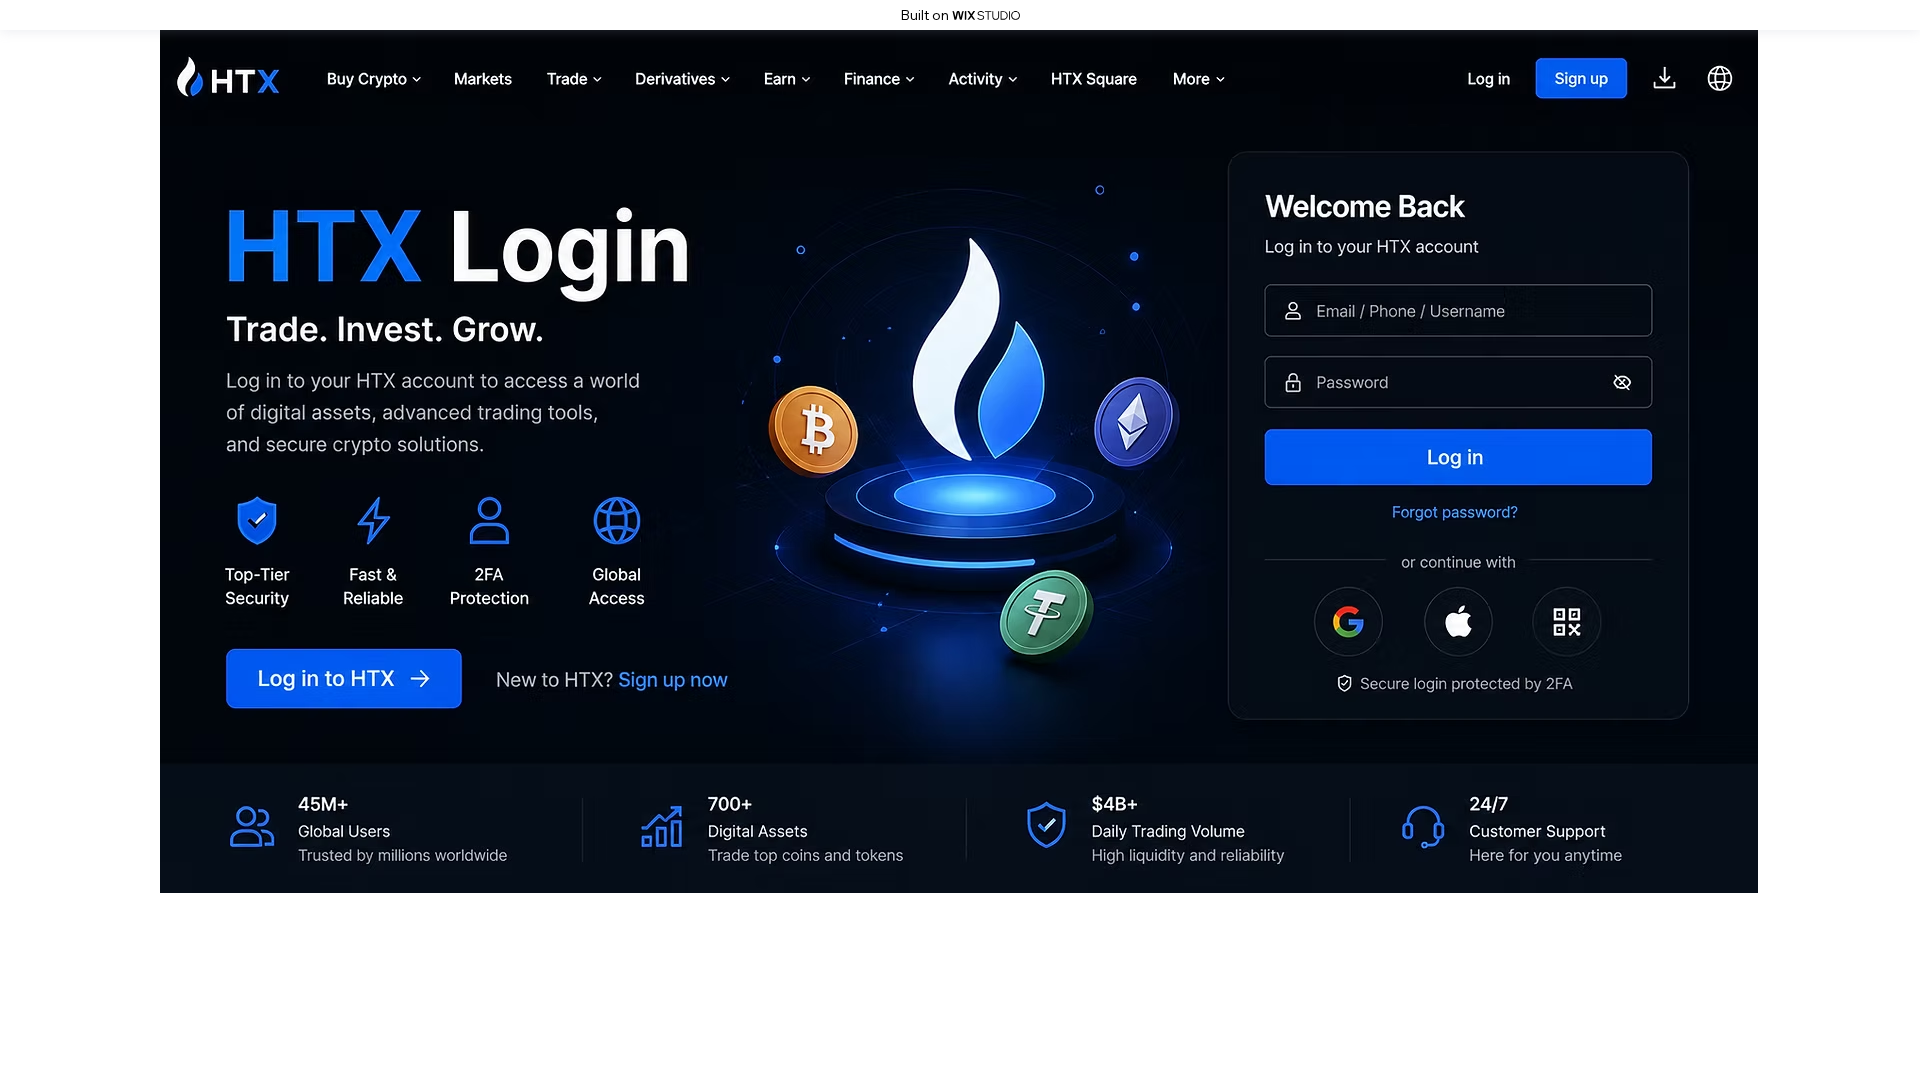Viewport: 1920px width, 1080px height.
Task: Click the Fast & Reliable lightning icon
Action: pyautogui.click(x=373, y=520)
